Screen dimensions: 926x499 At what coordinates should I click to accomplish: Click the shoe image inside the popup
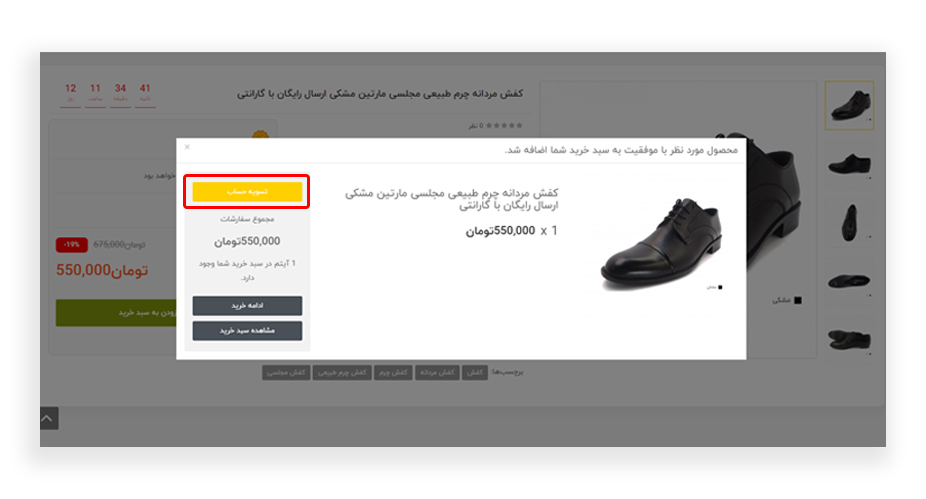(661, 243)
